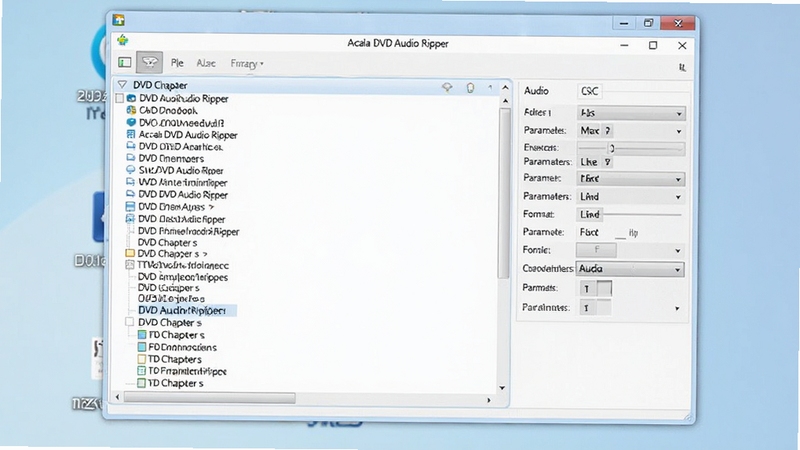Click the Lind button on the Format row
800x450 pixels.
click(x=590, y=215)
